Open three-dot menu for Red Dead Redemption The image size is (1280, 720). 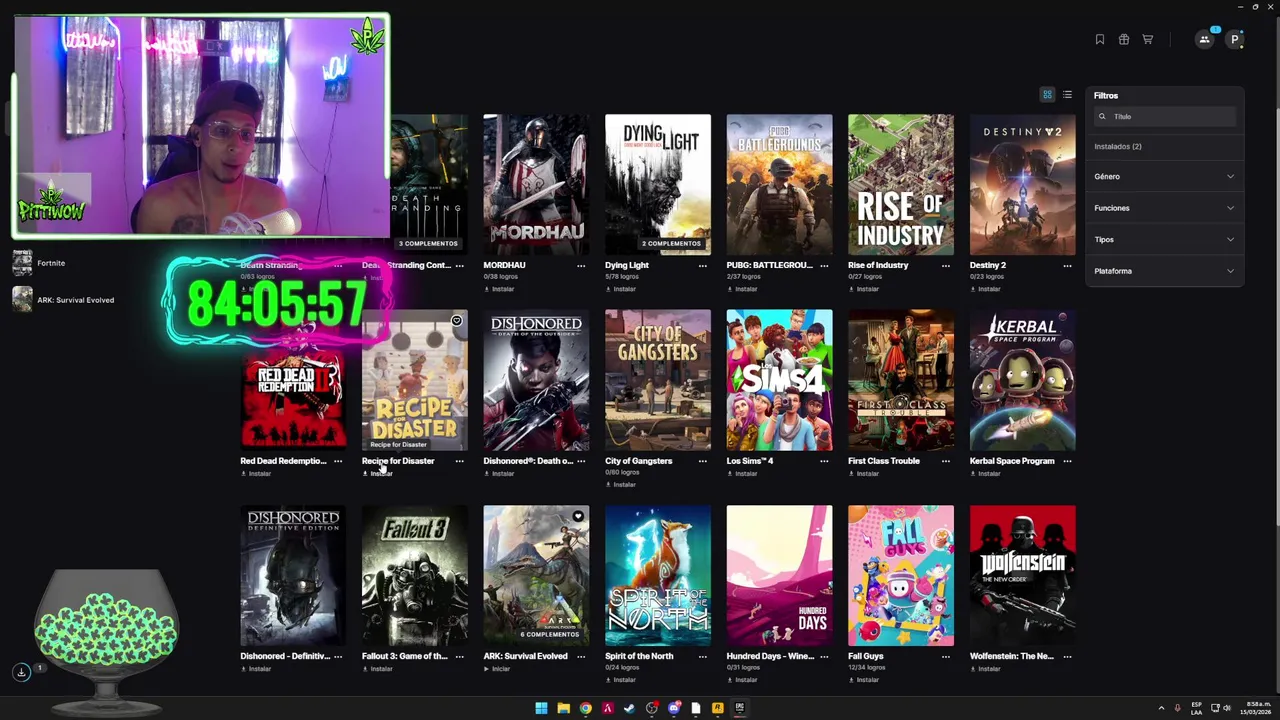(x=338, y=461)
